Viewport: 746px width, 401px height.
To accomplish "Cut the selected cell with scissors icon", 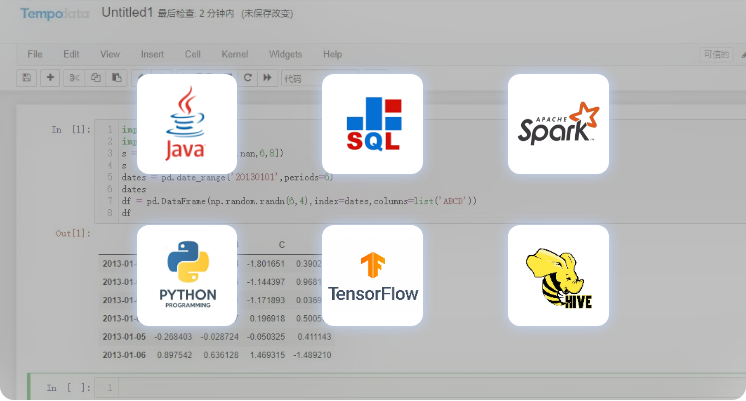I will click(x=74, y=78).
